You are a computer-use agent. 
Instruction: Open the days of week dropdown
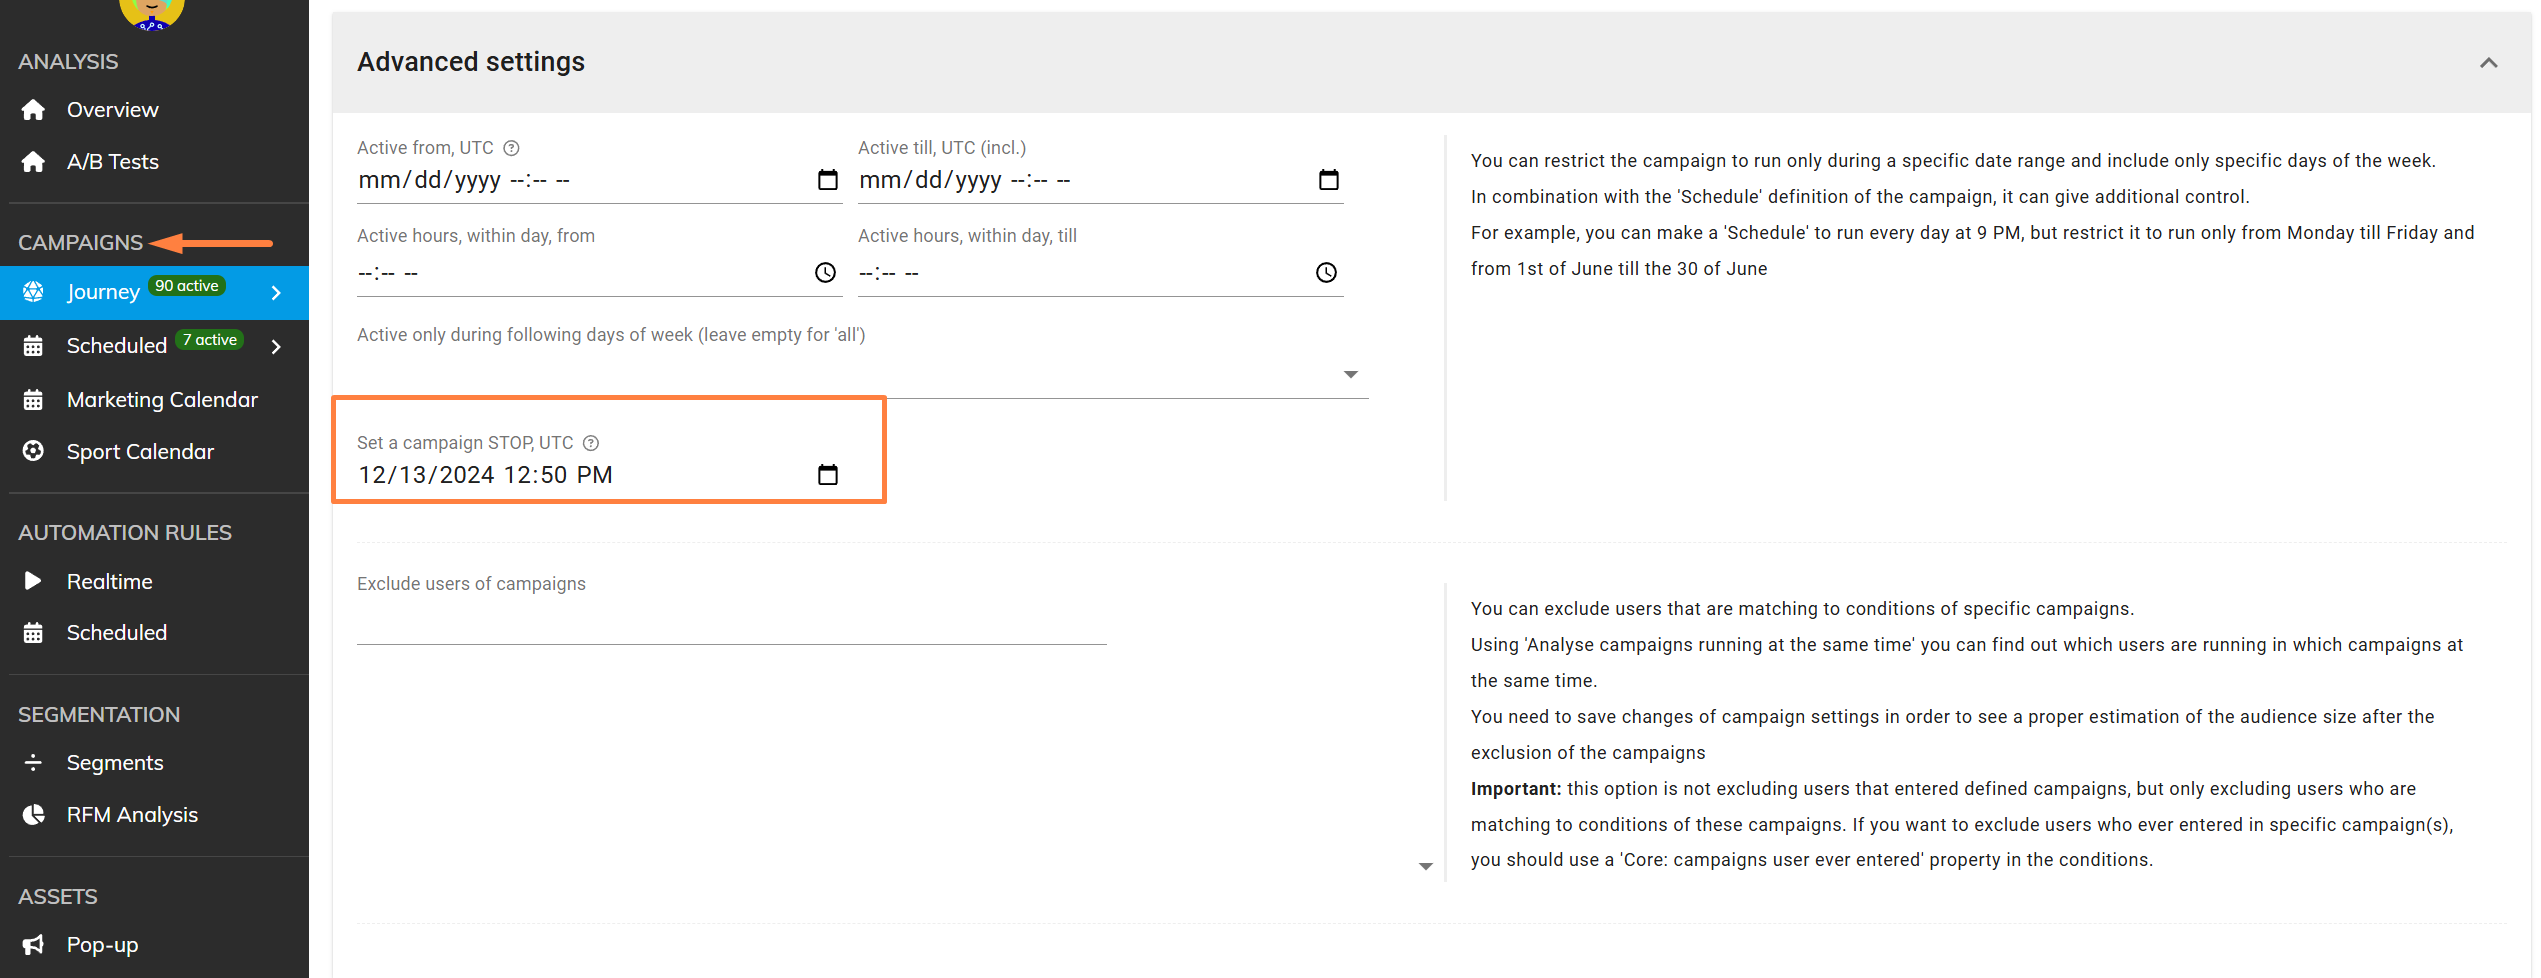pyautogui.click(x=1350, y=374)
